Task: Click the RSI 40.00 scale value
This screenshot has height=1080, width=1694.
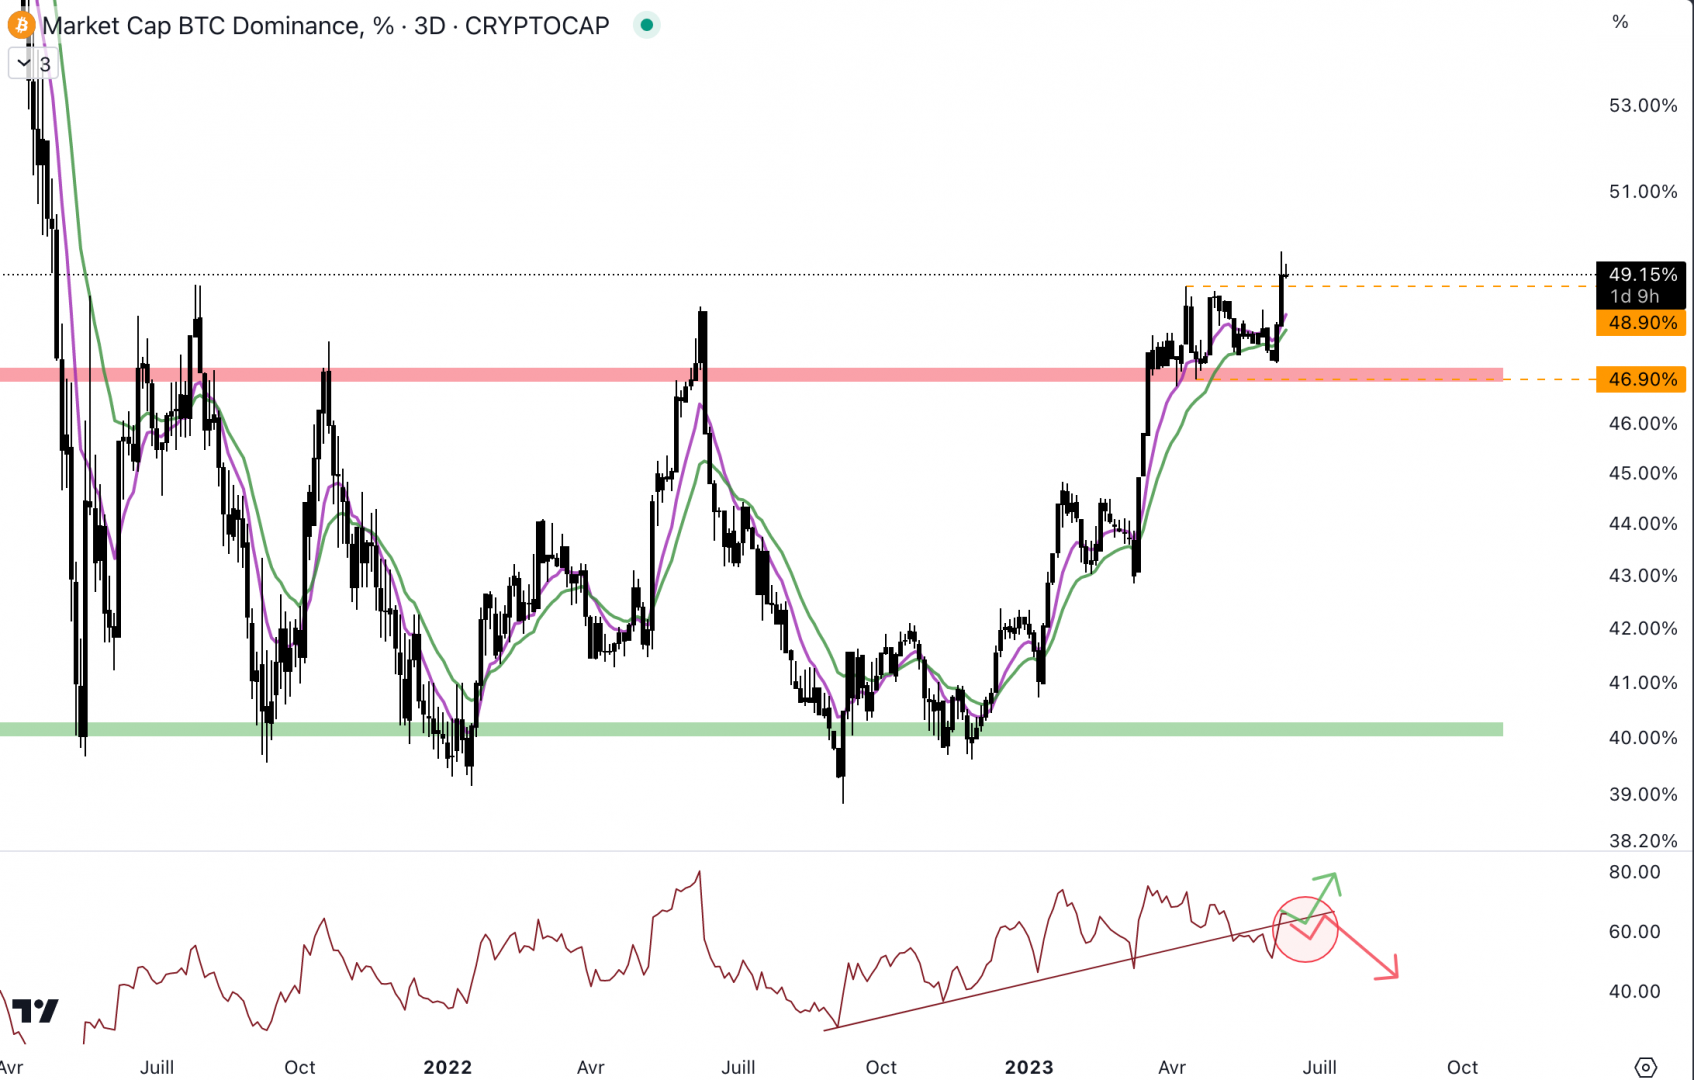Action: coord(1634,991)
